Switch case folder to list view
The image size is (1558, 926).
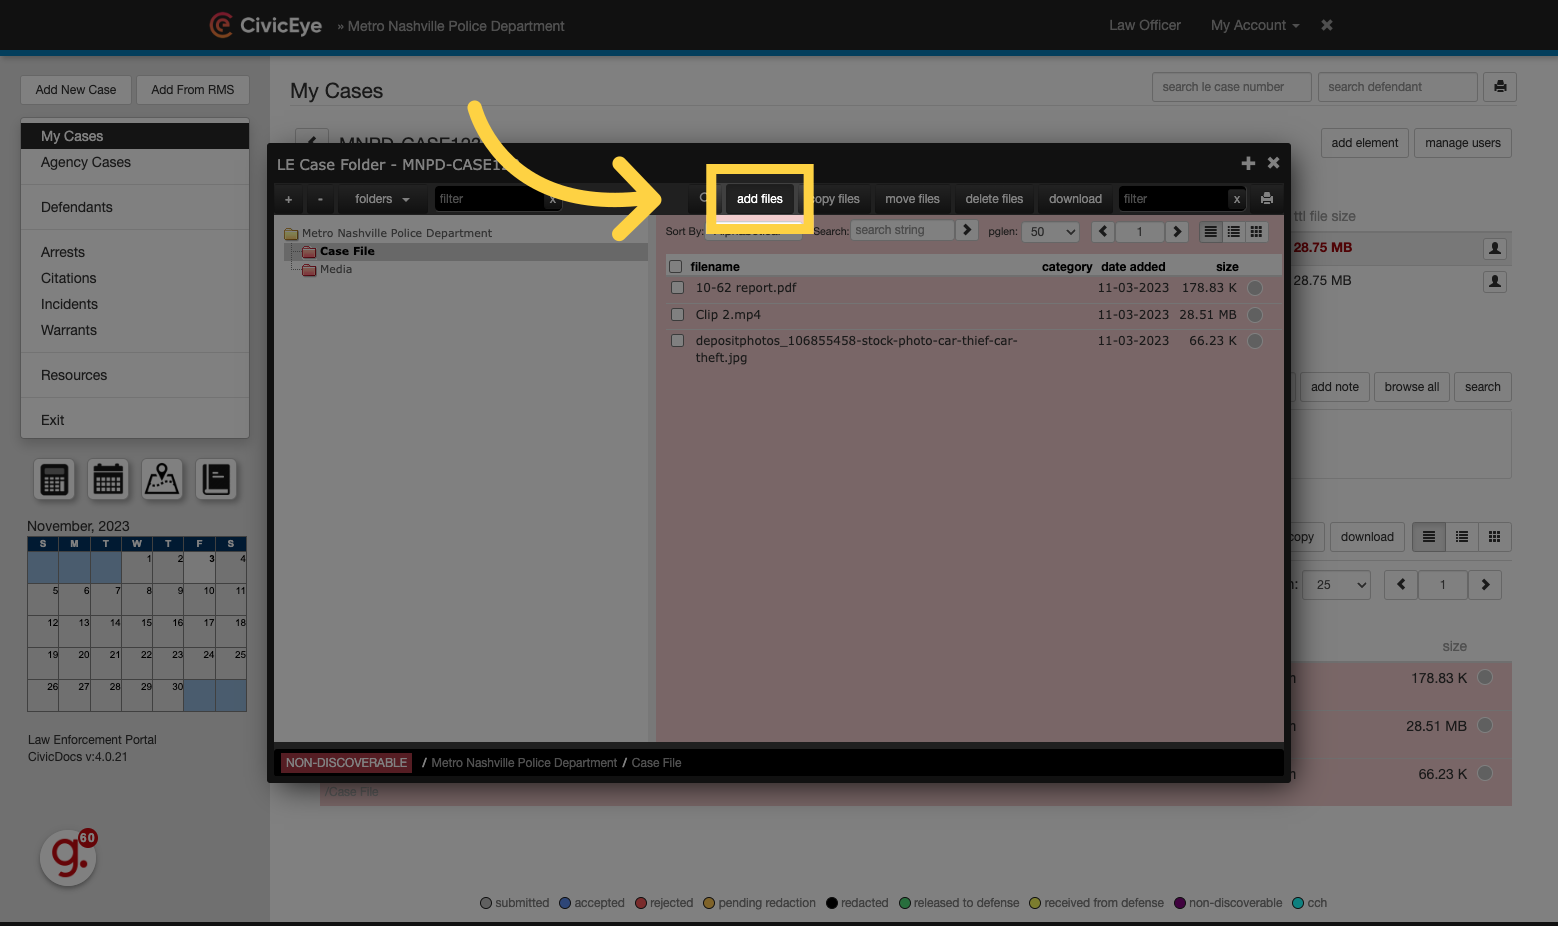pyautogui.click(x=1210, y=231)
